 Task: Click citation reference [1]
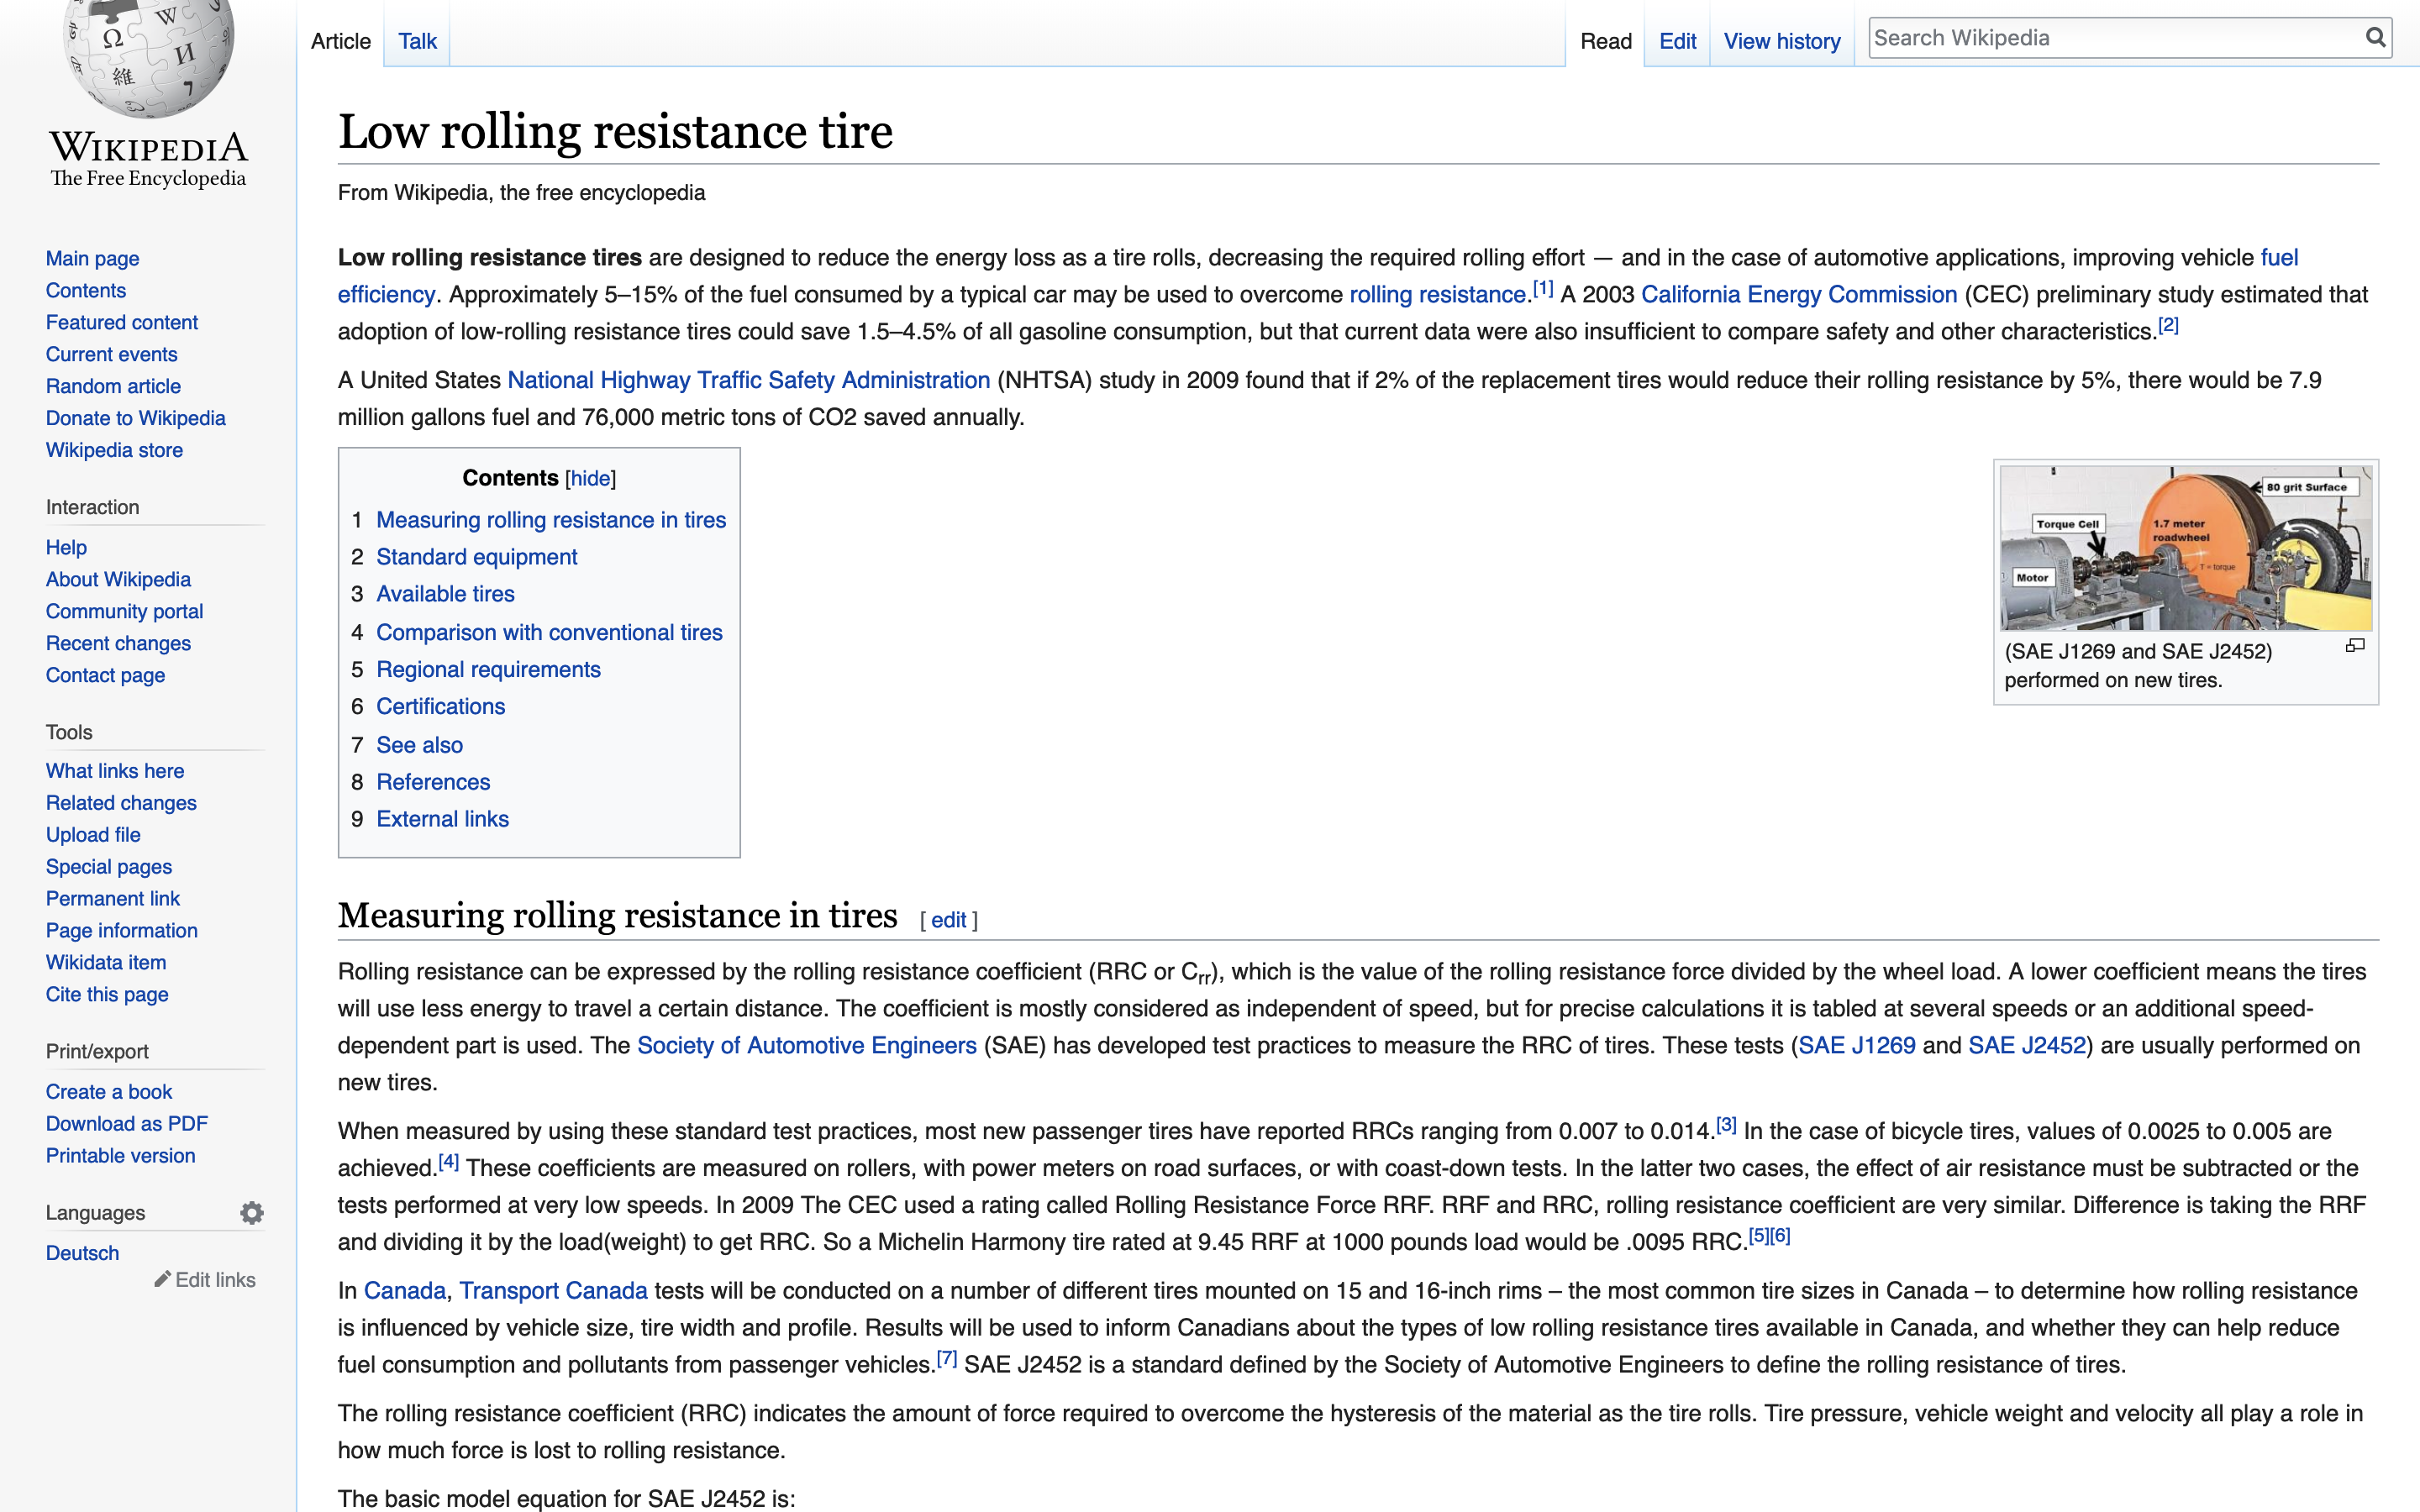click(x=1543, y=289)
